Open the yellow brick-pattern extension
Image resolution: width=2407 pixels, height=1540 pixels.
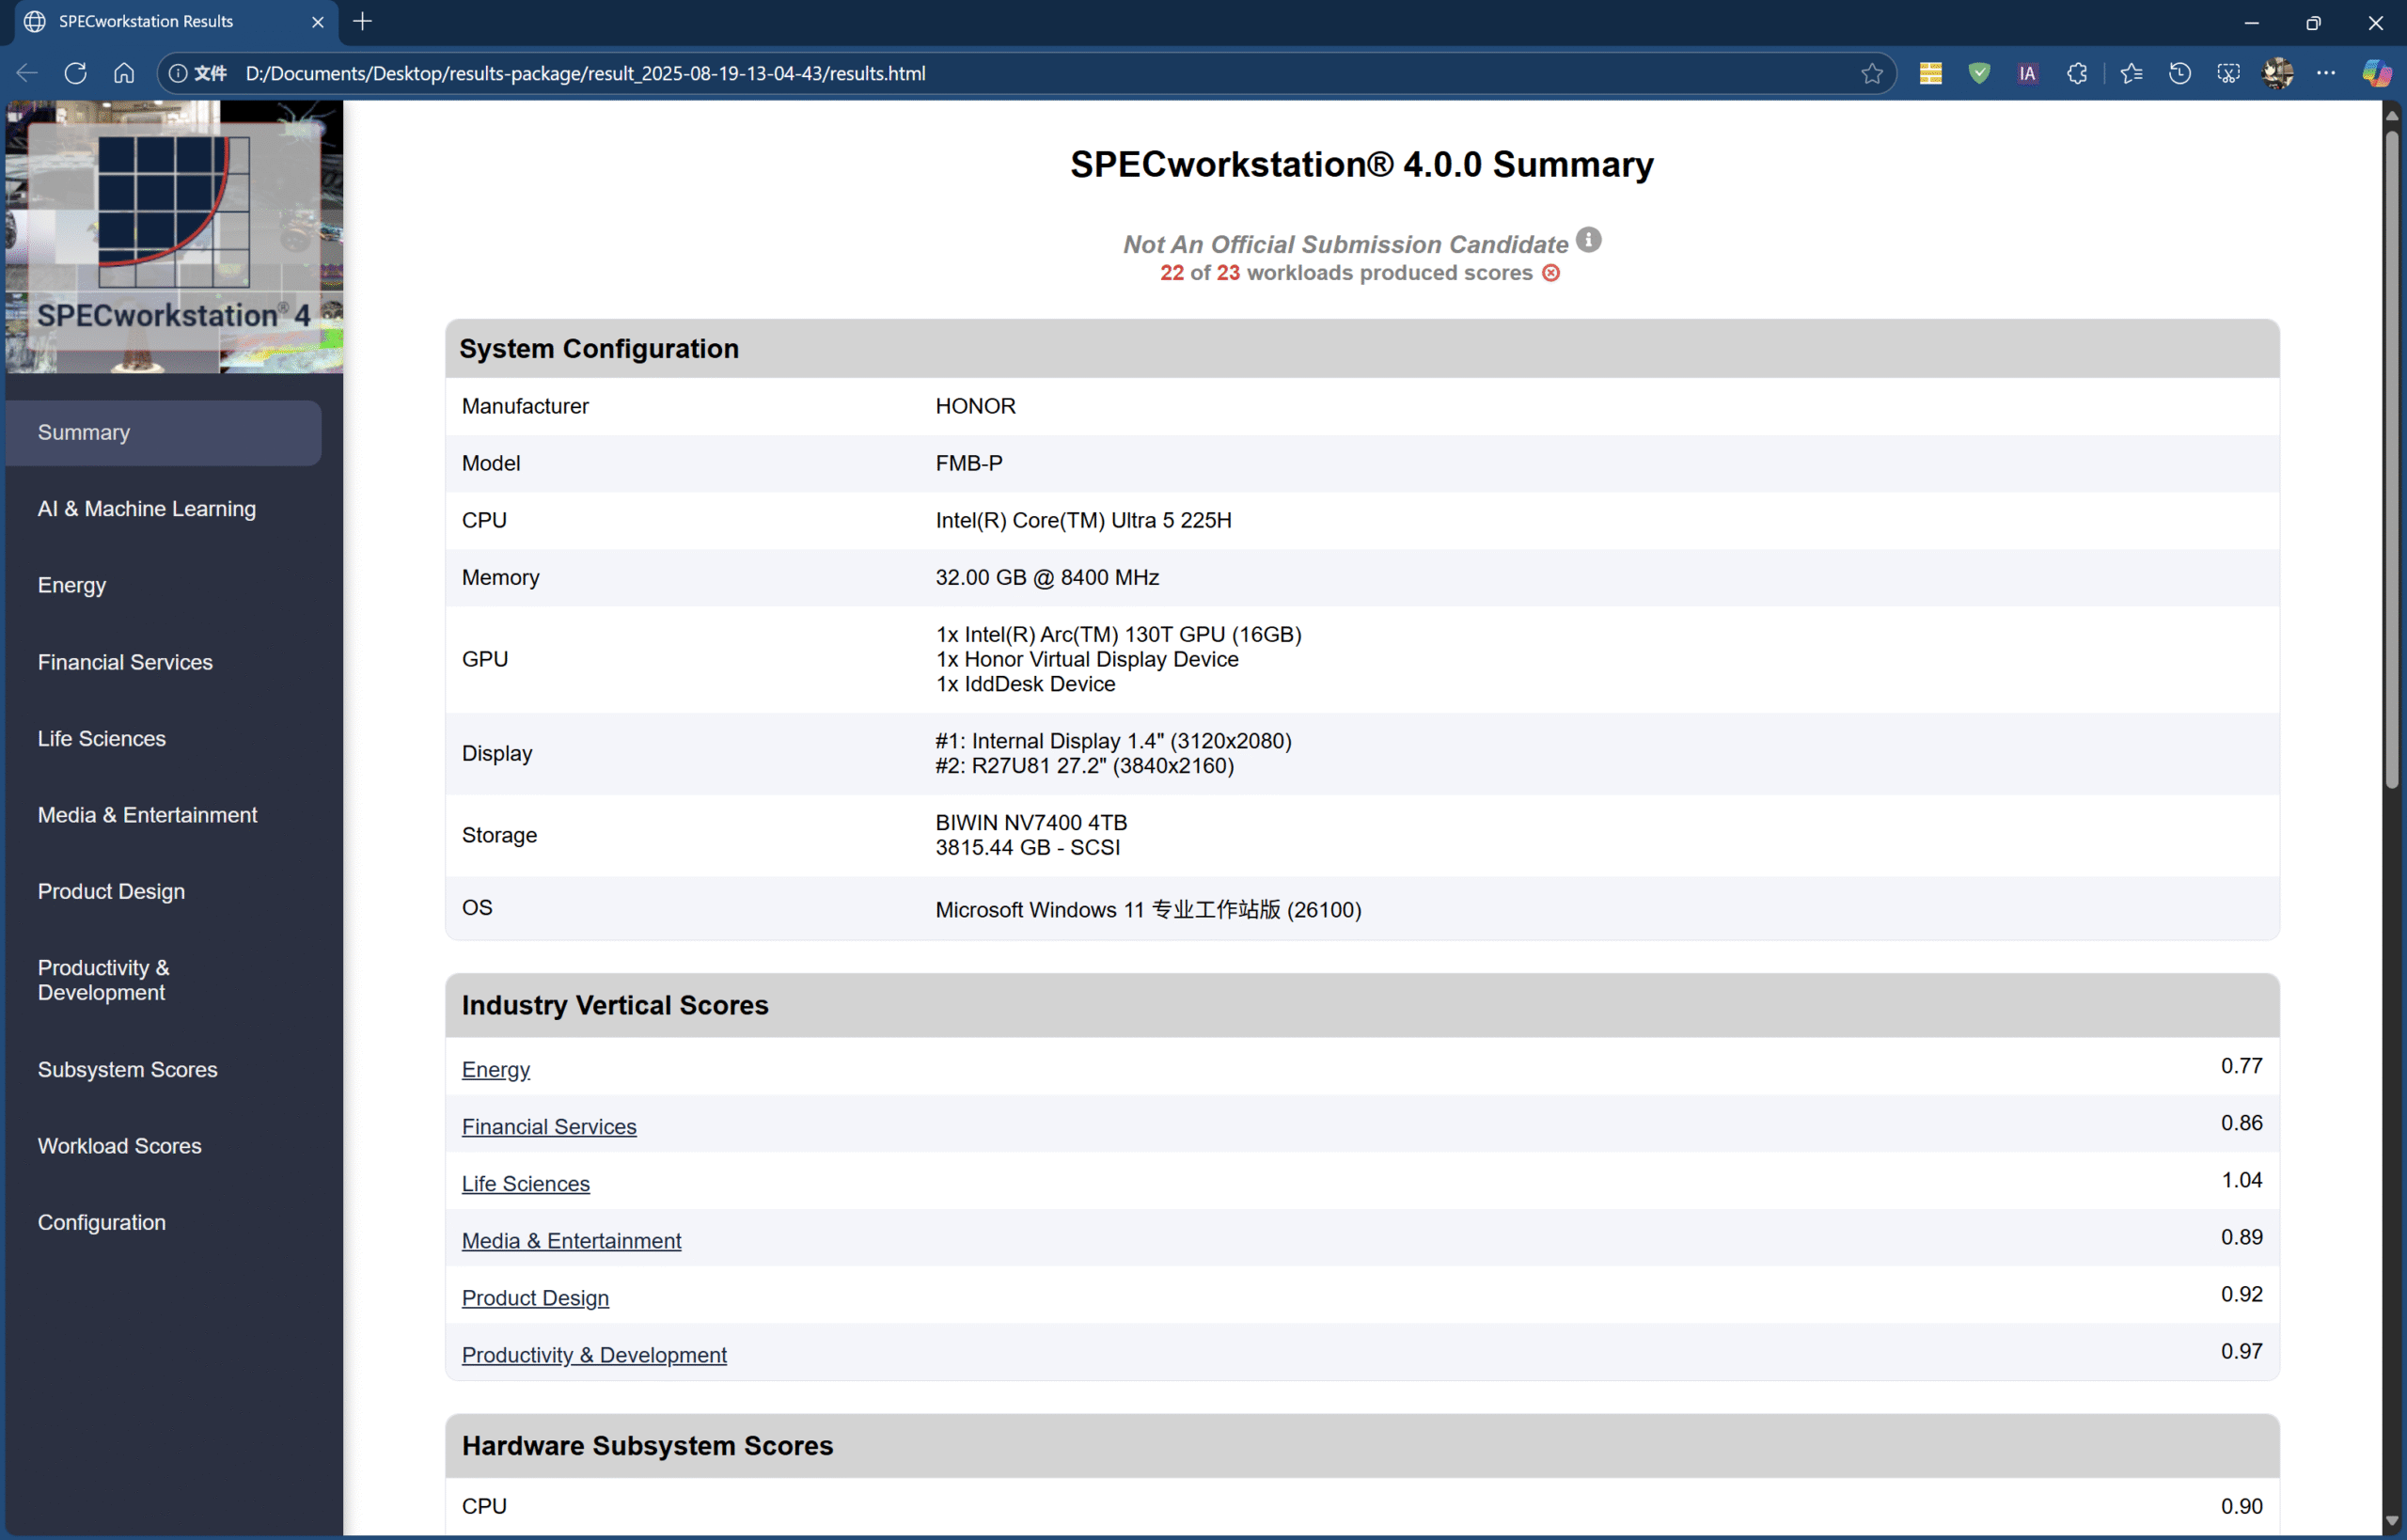click(x=1930, y=73)
